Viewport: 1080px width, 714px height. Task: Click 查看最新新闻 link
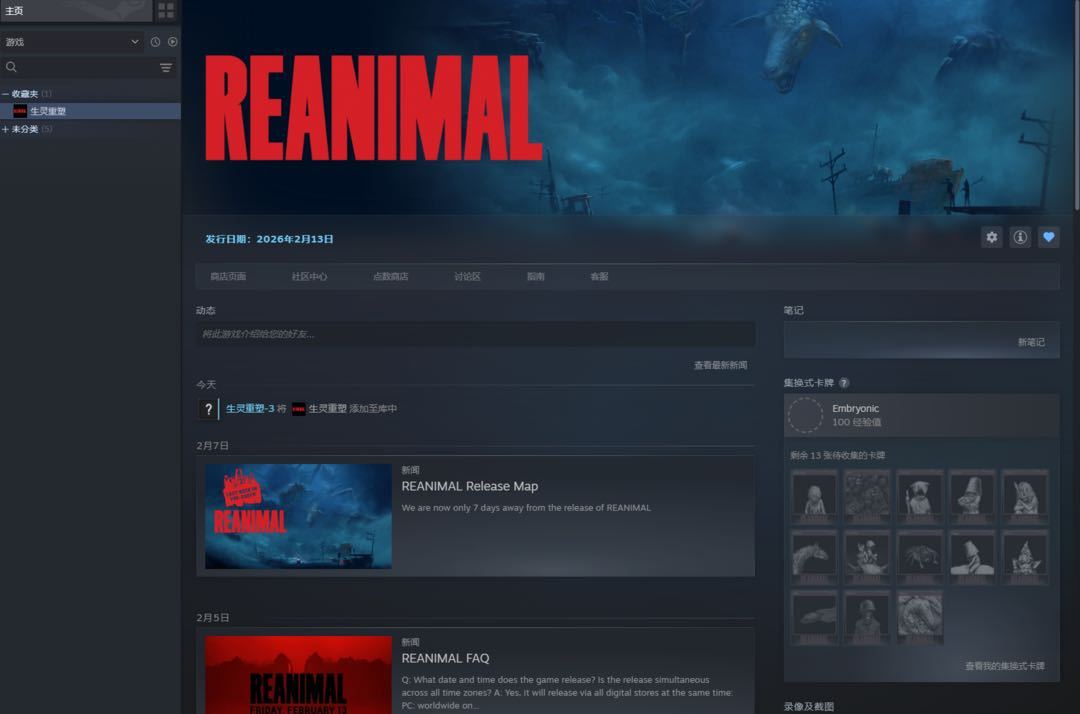click(x=720, y=365)
